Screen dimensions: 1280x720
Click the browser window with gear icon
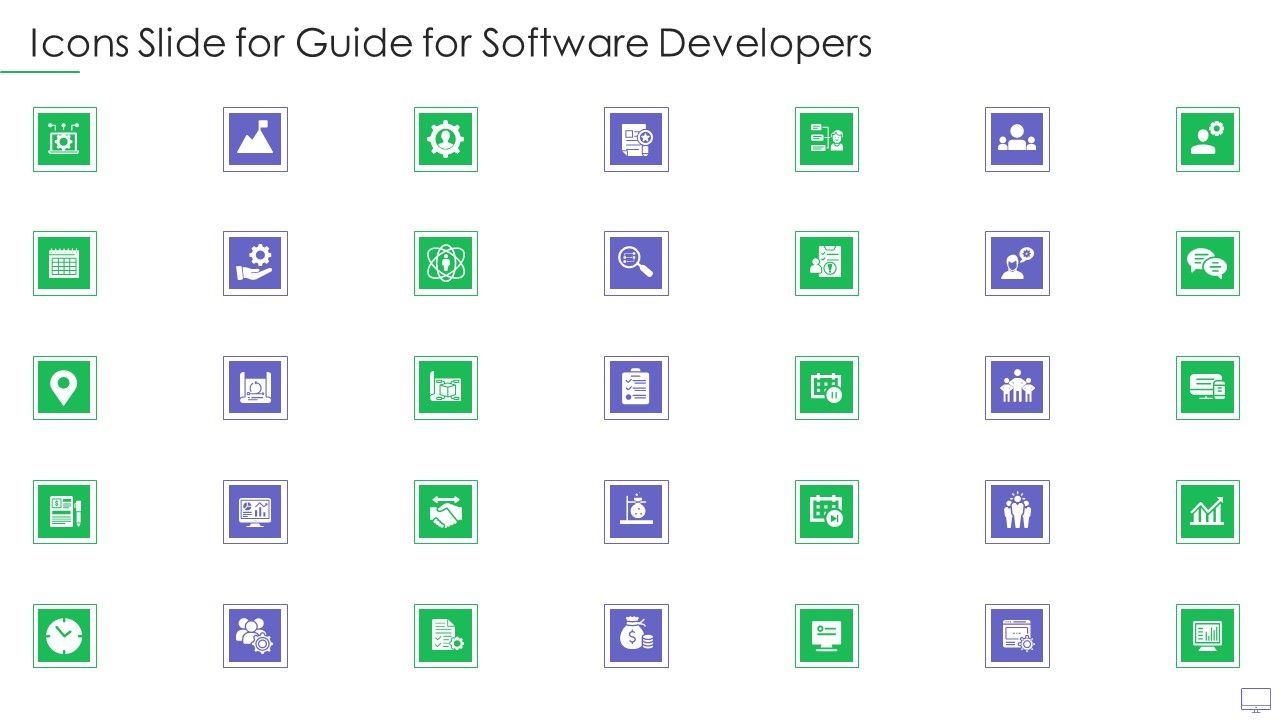coord(1017,636)
